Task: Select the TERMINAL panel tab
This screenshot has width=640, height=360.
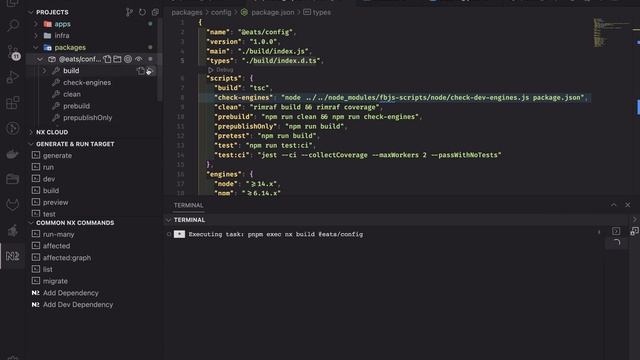Action: pyautogui.click(x=189, y=205)
